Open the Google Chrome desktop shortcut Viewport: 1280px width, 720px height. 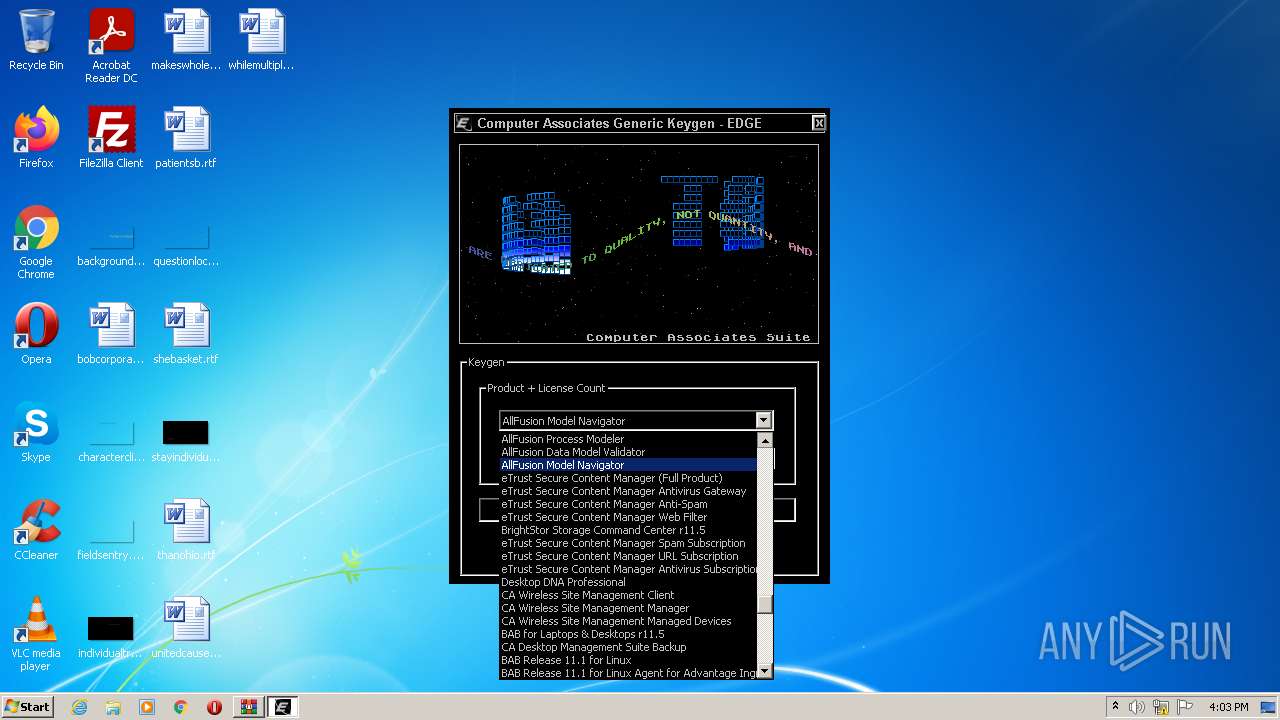[36, 243]
